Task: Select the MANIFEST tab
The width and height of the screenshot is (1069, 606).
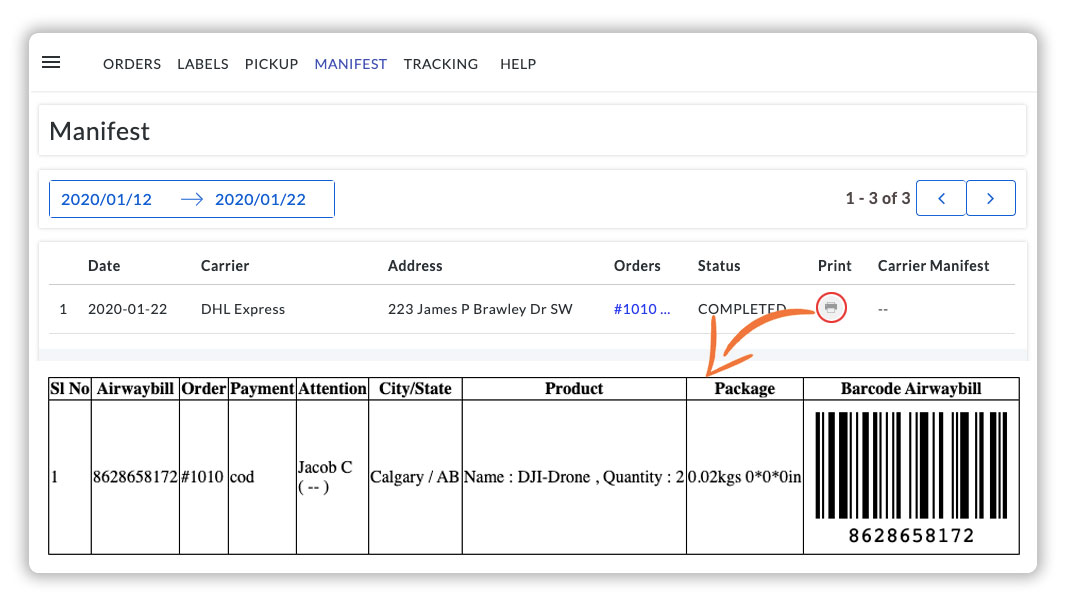Action: (350, 64)
